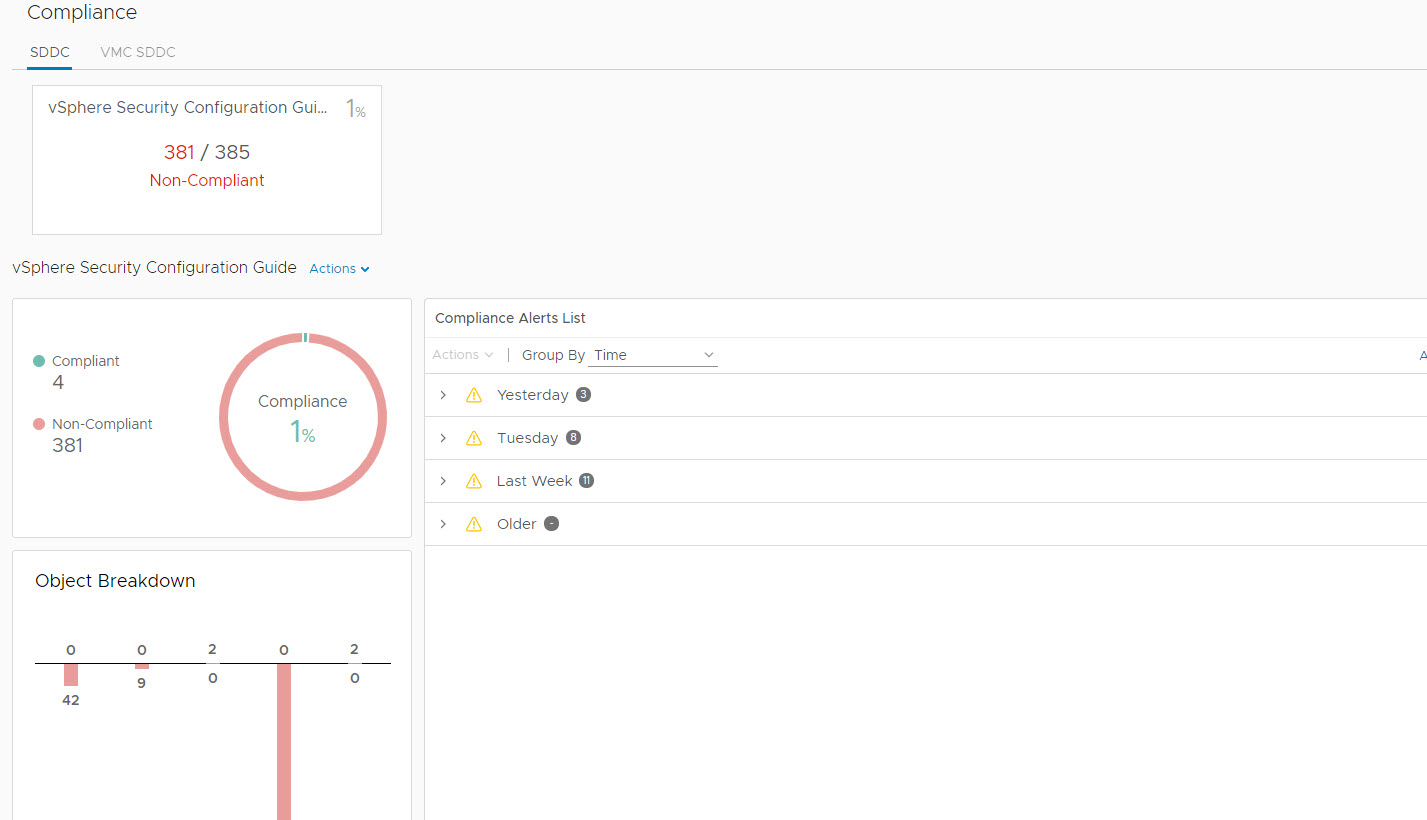Open the VMC SDDC tab
1427x820 pixels.
(x=137, y=52)
